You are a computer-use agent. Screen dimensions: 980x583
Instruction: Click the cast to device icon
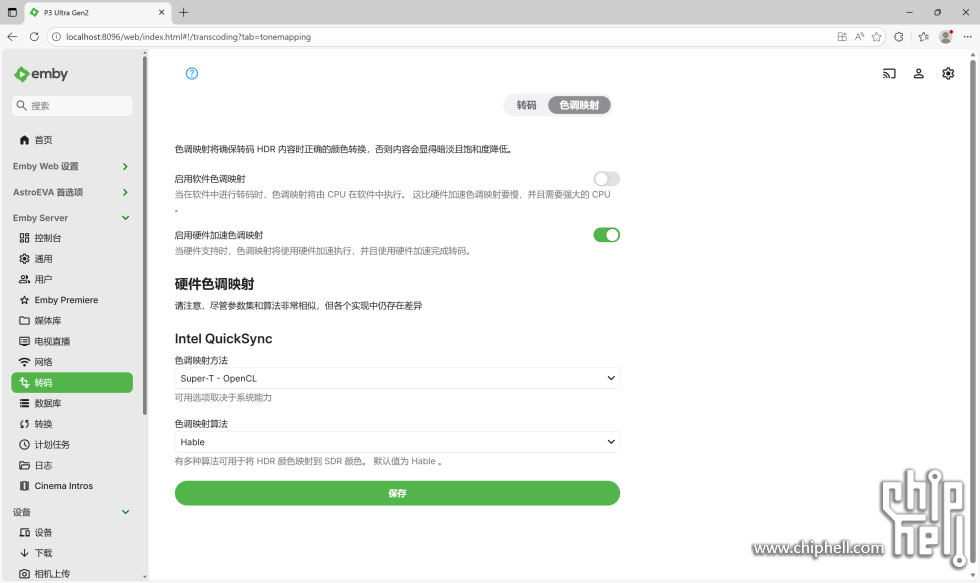(x=889, y=73)
